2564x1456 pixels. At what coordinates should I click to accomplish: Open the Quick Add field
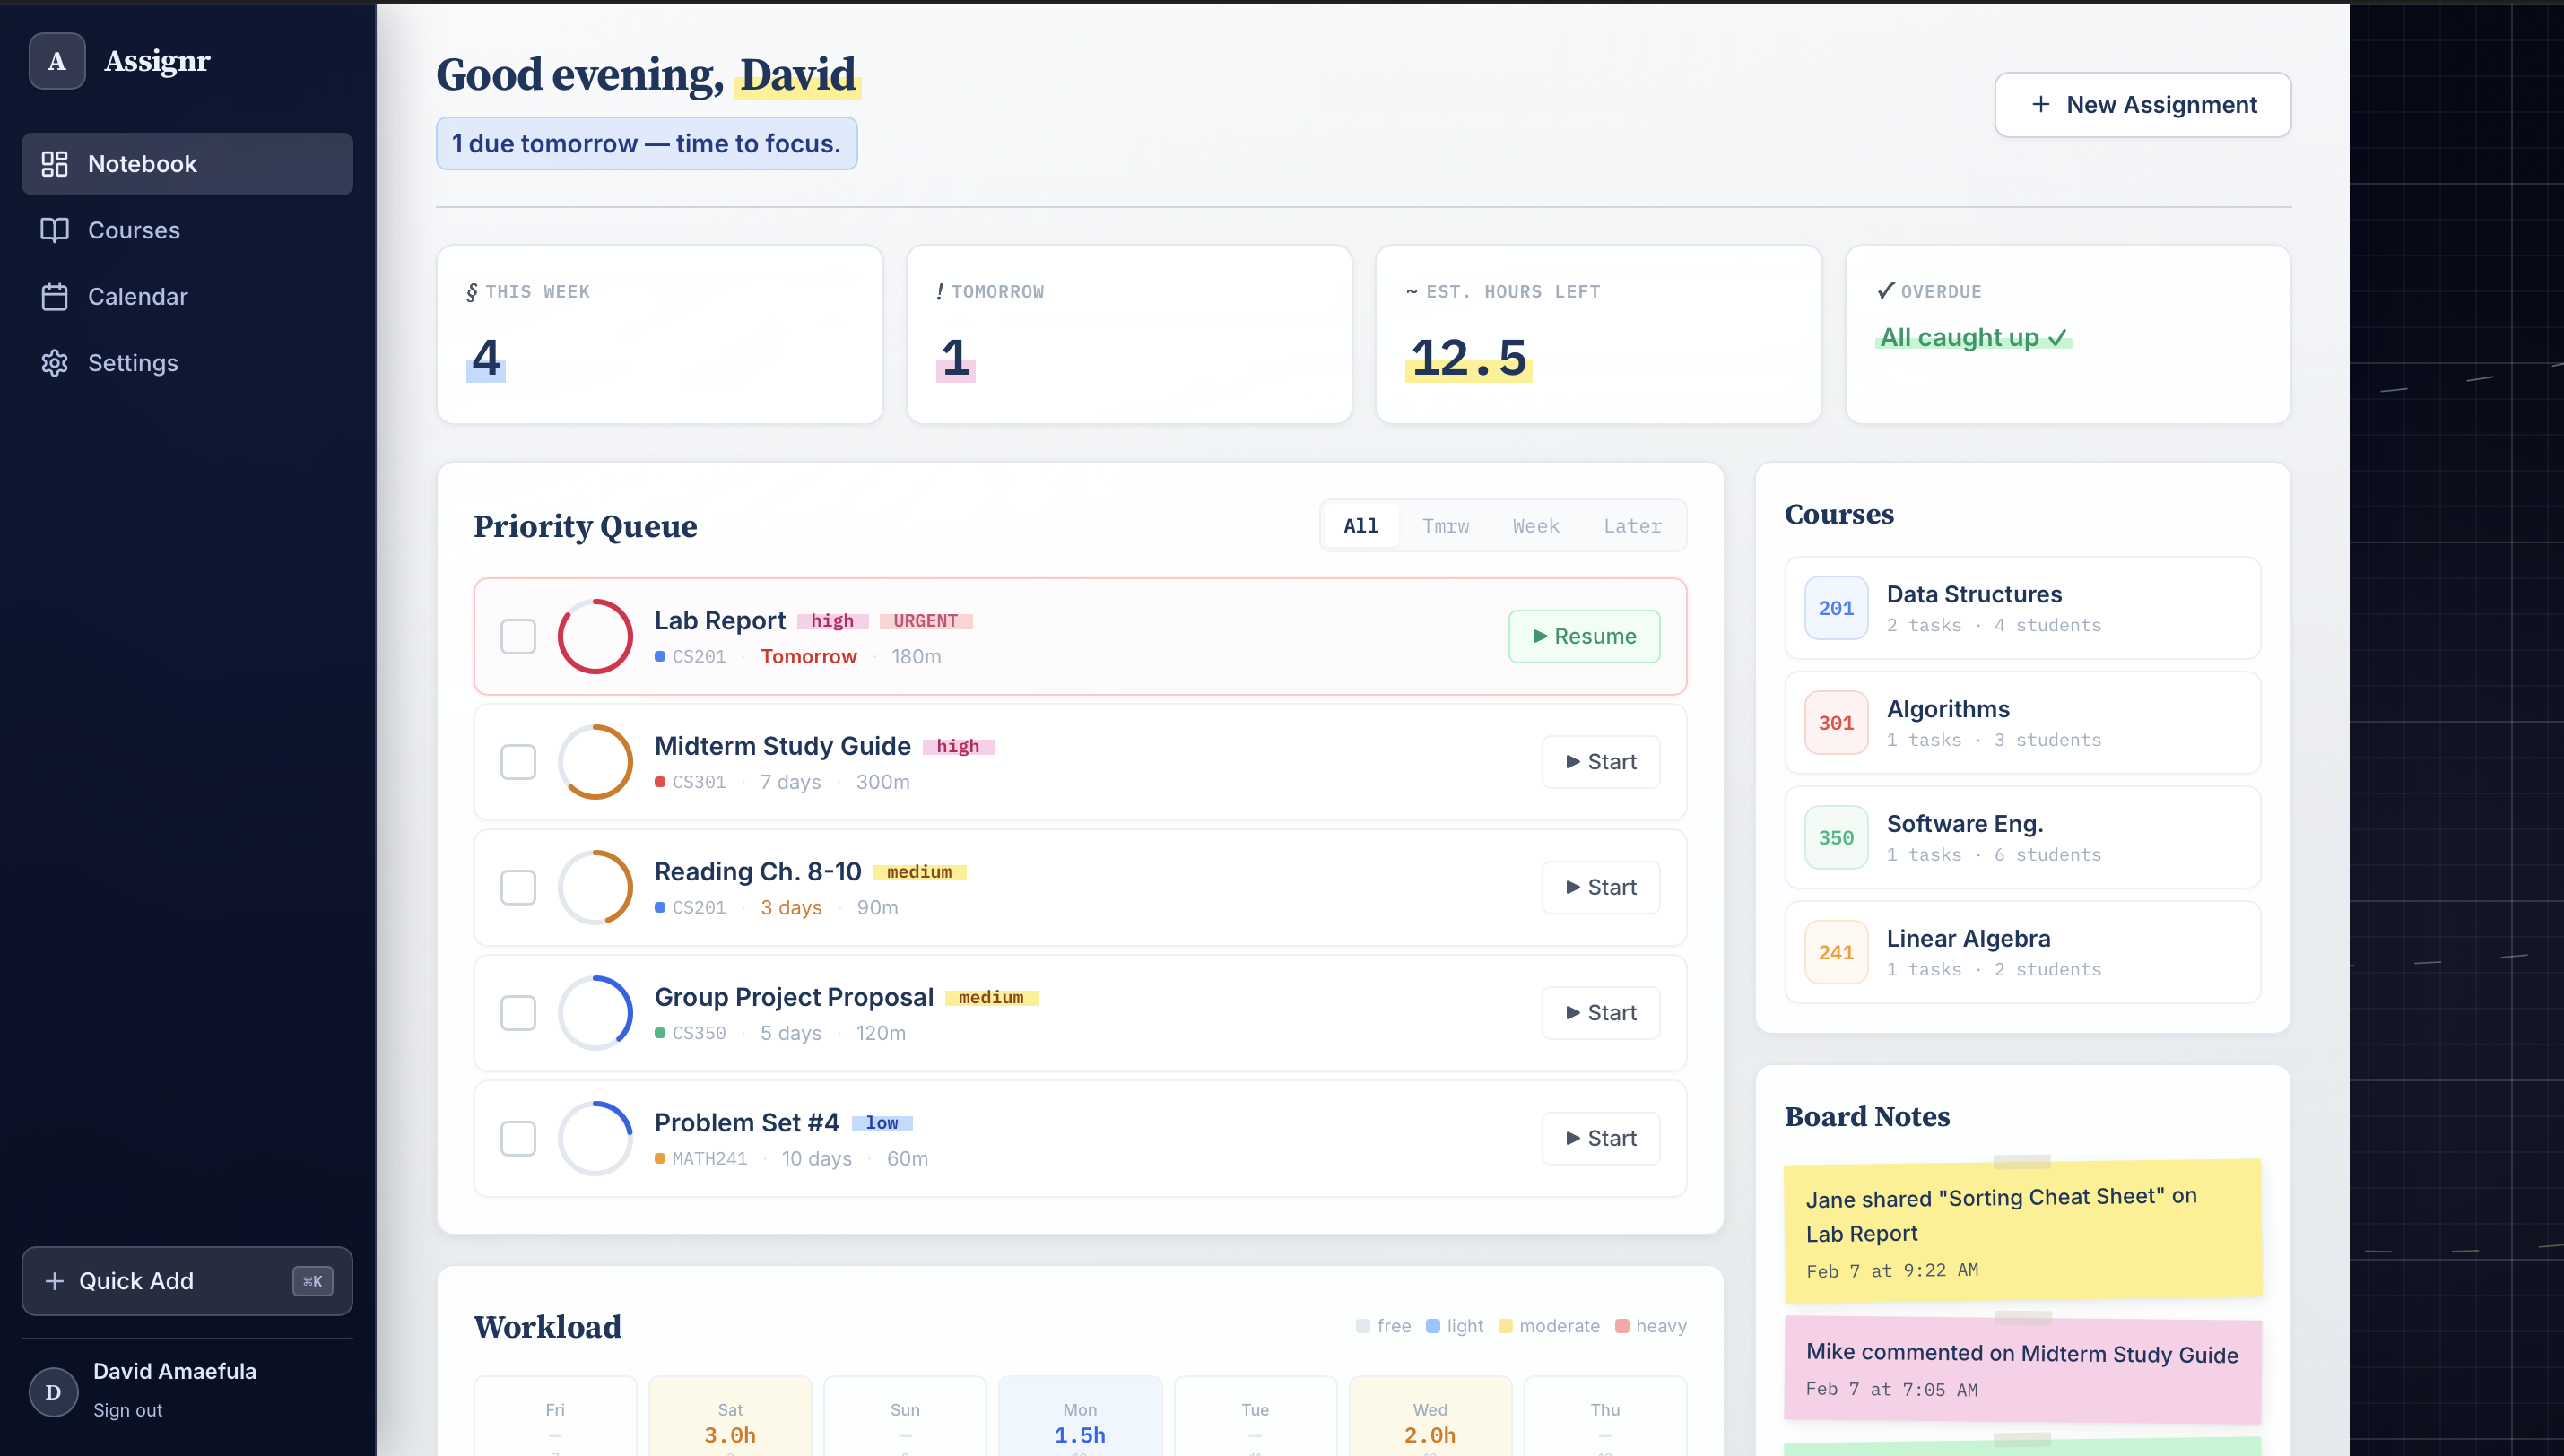187,1281
